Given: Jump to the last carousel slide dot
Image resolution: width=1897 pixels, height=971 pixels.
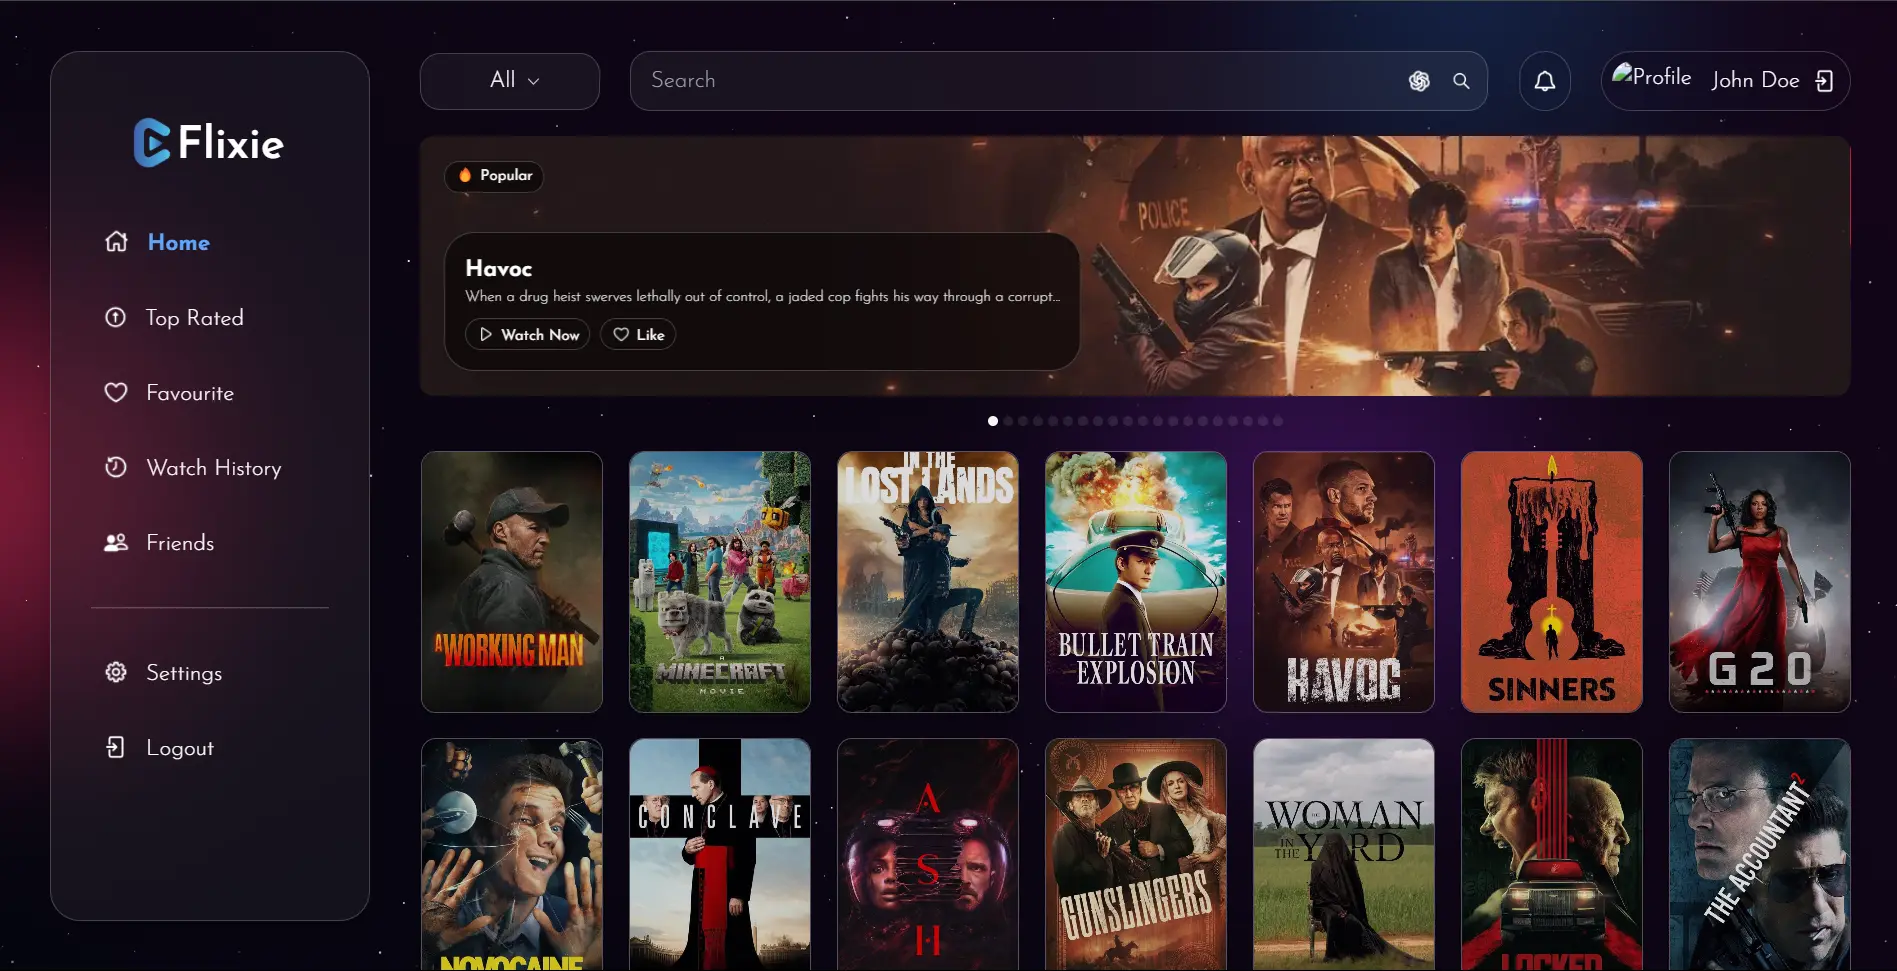Looking at the screenshot, I should 1278,421.
